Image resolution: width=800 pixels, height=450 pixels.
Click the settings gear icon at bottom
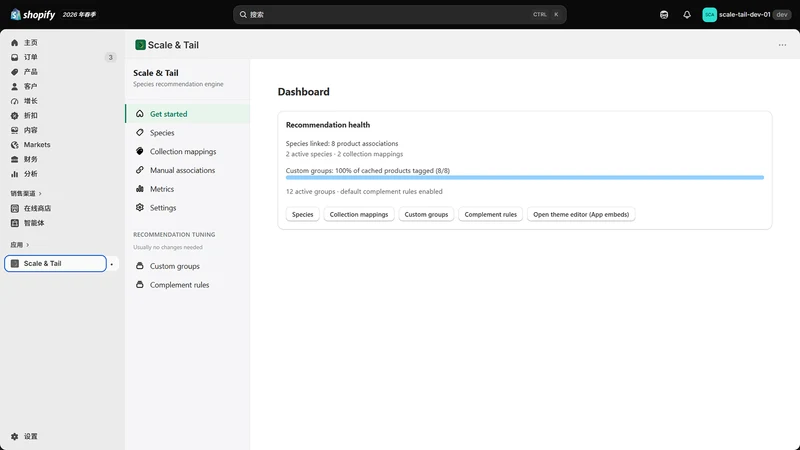(14, 437)
